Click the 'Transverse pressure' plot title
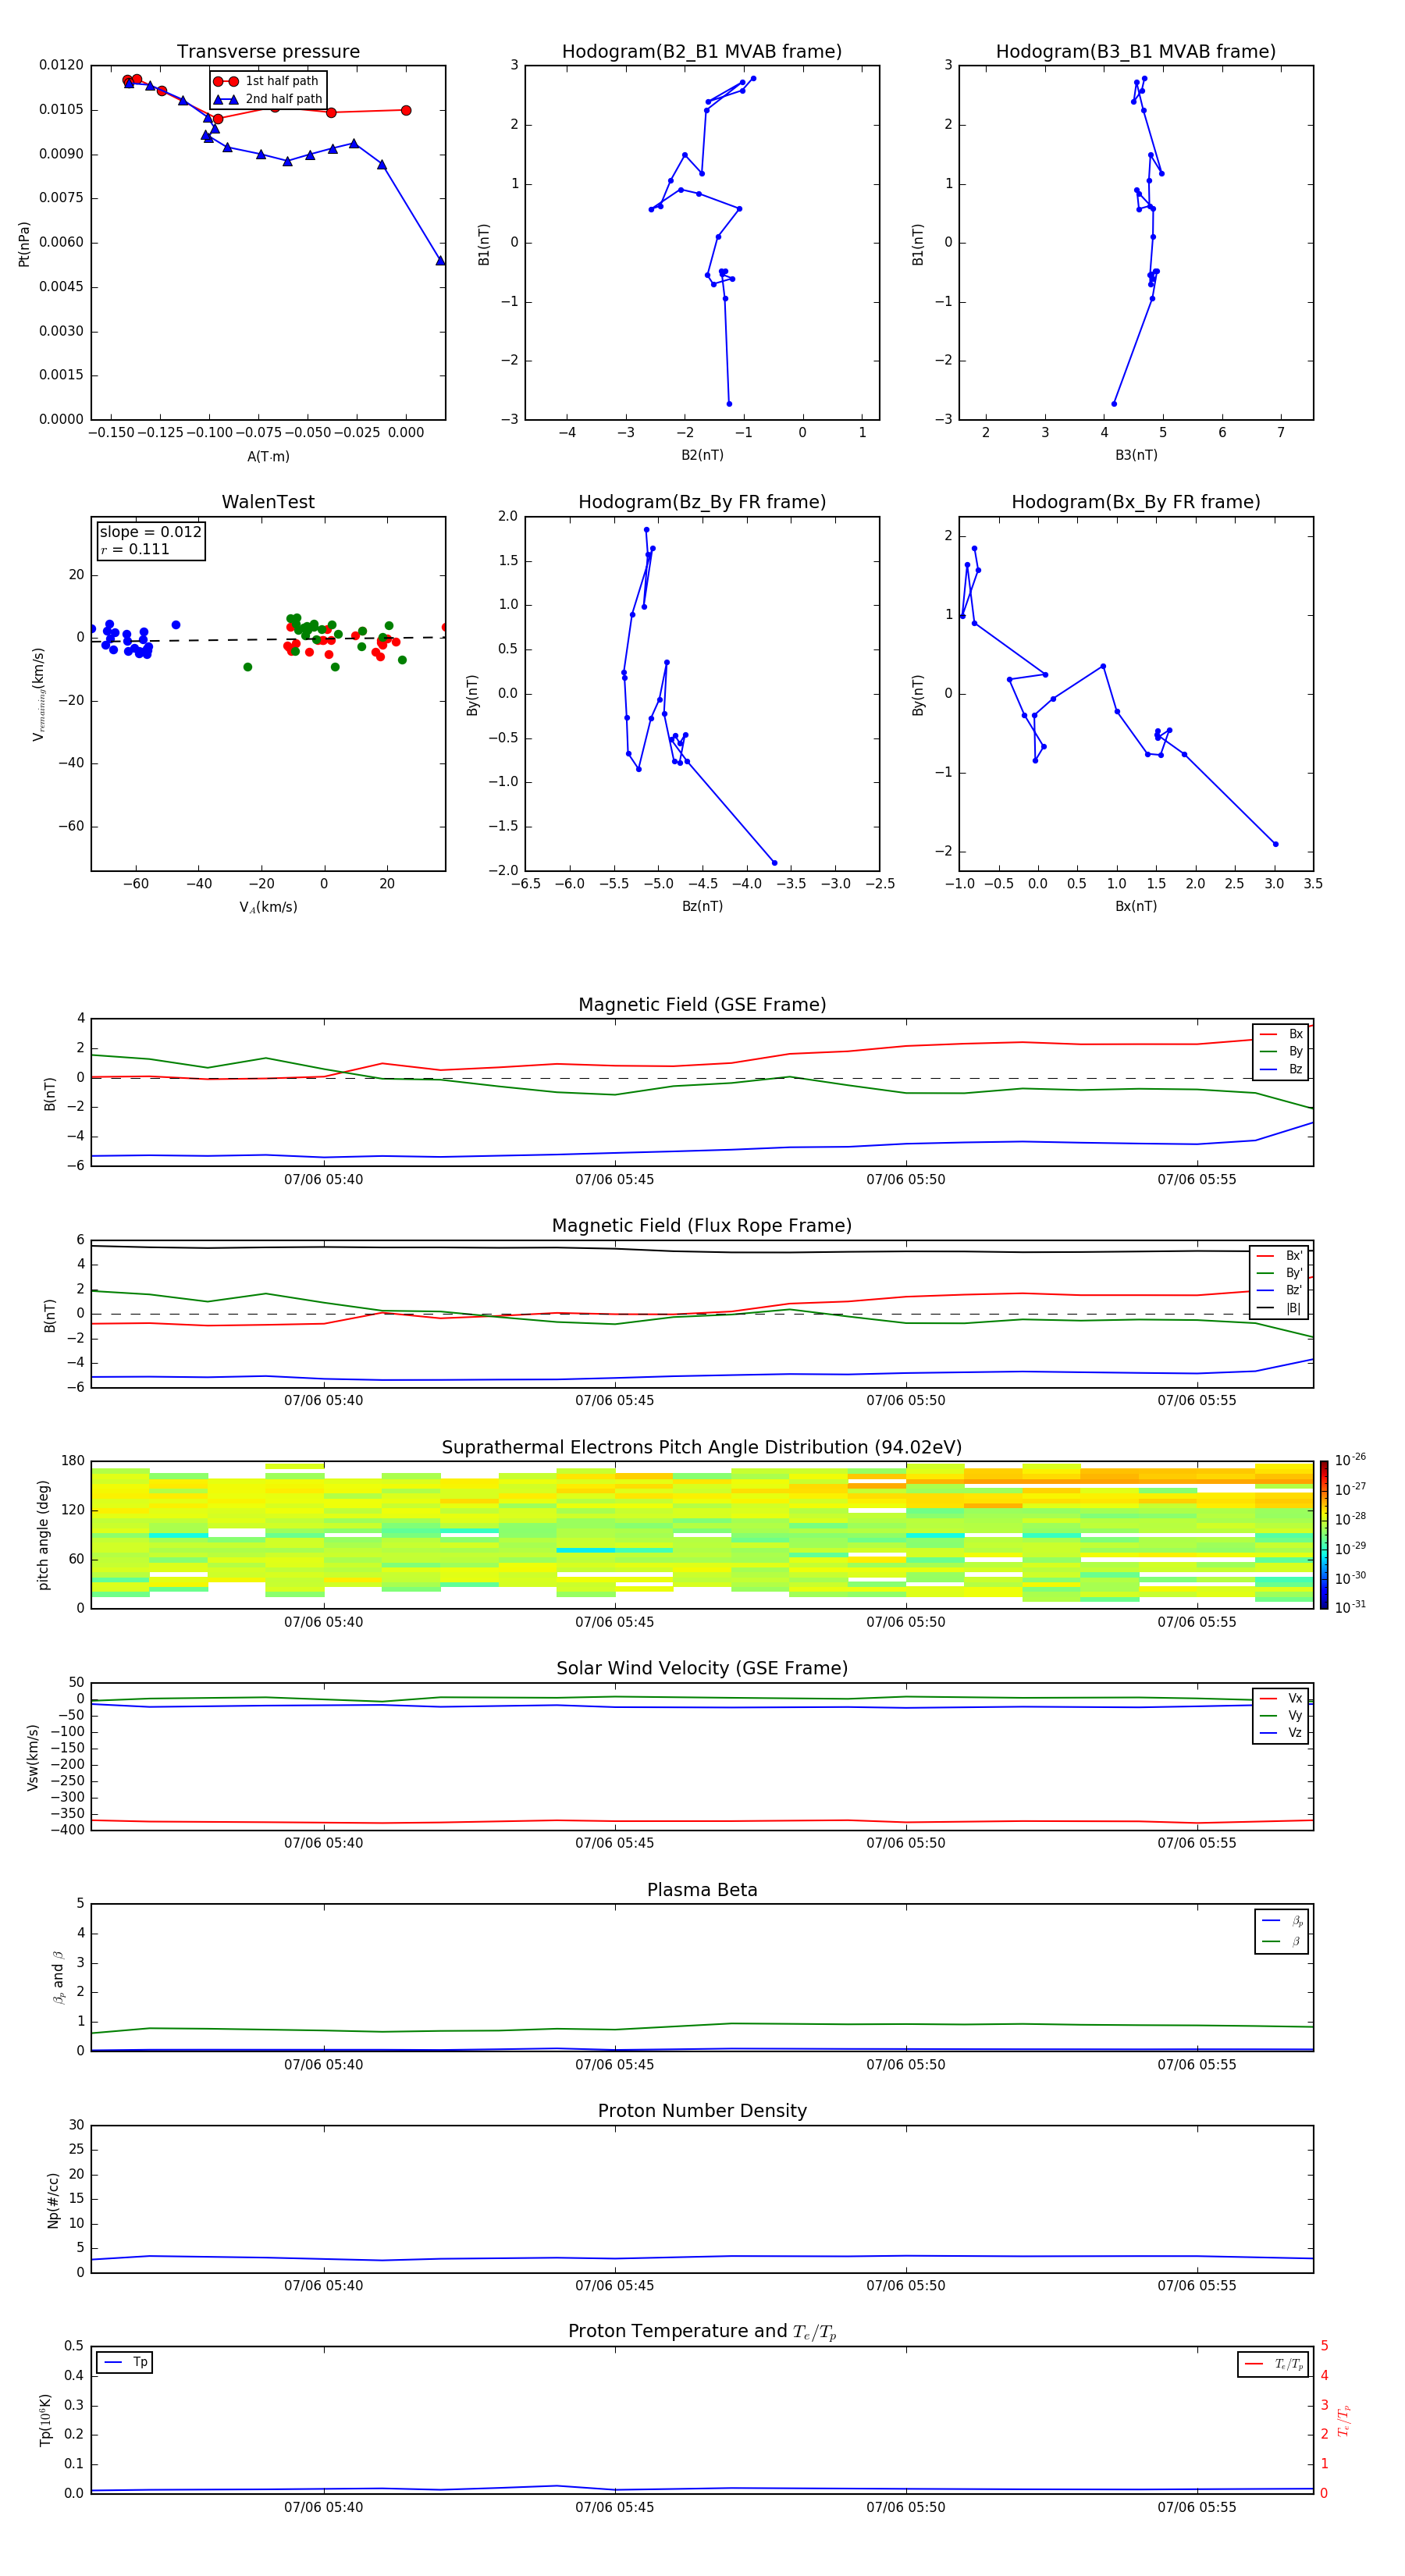The image size is (1405, 2576). click(x=268, y=51)
